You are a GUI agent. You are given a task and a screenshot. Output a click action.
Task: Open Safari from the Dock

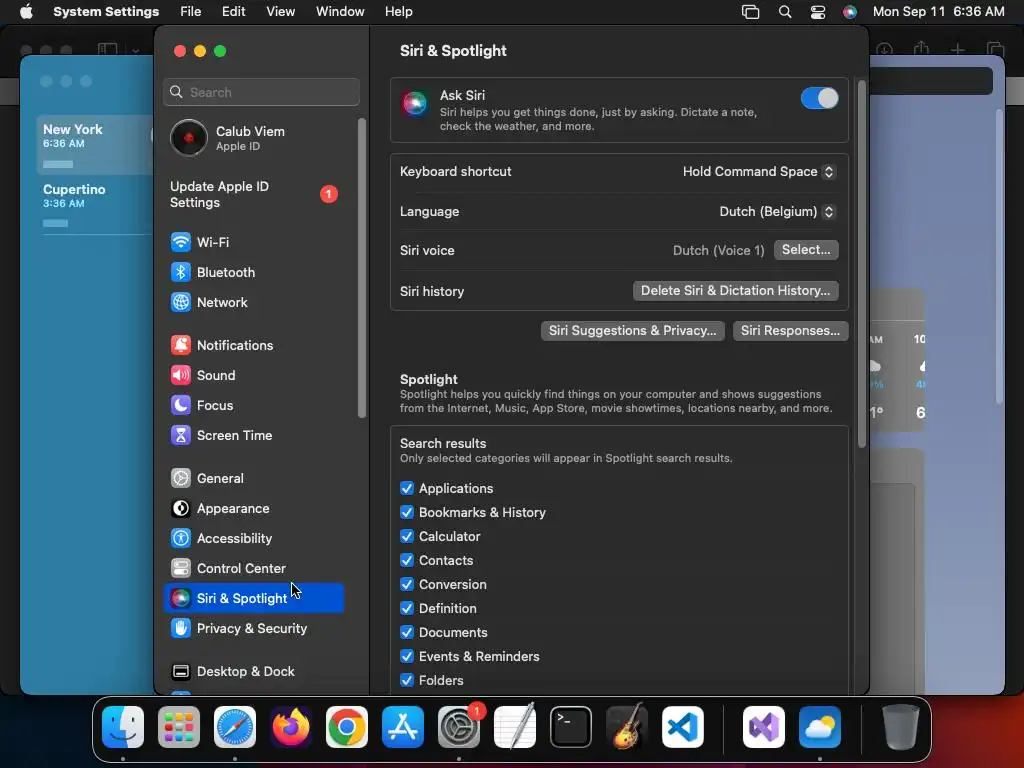[x=235, y=727]
